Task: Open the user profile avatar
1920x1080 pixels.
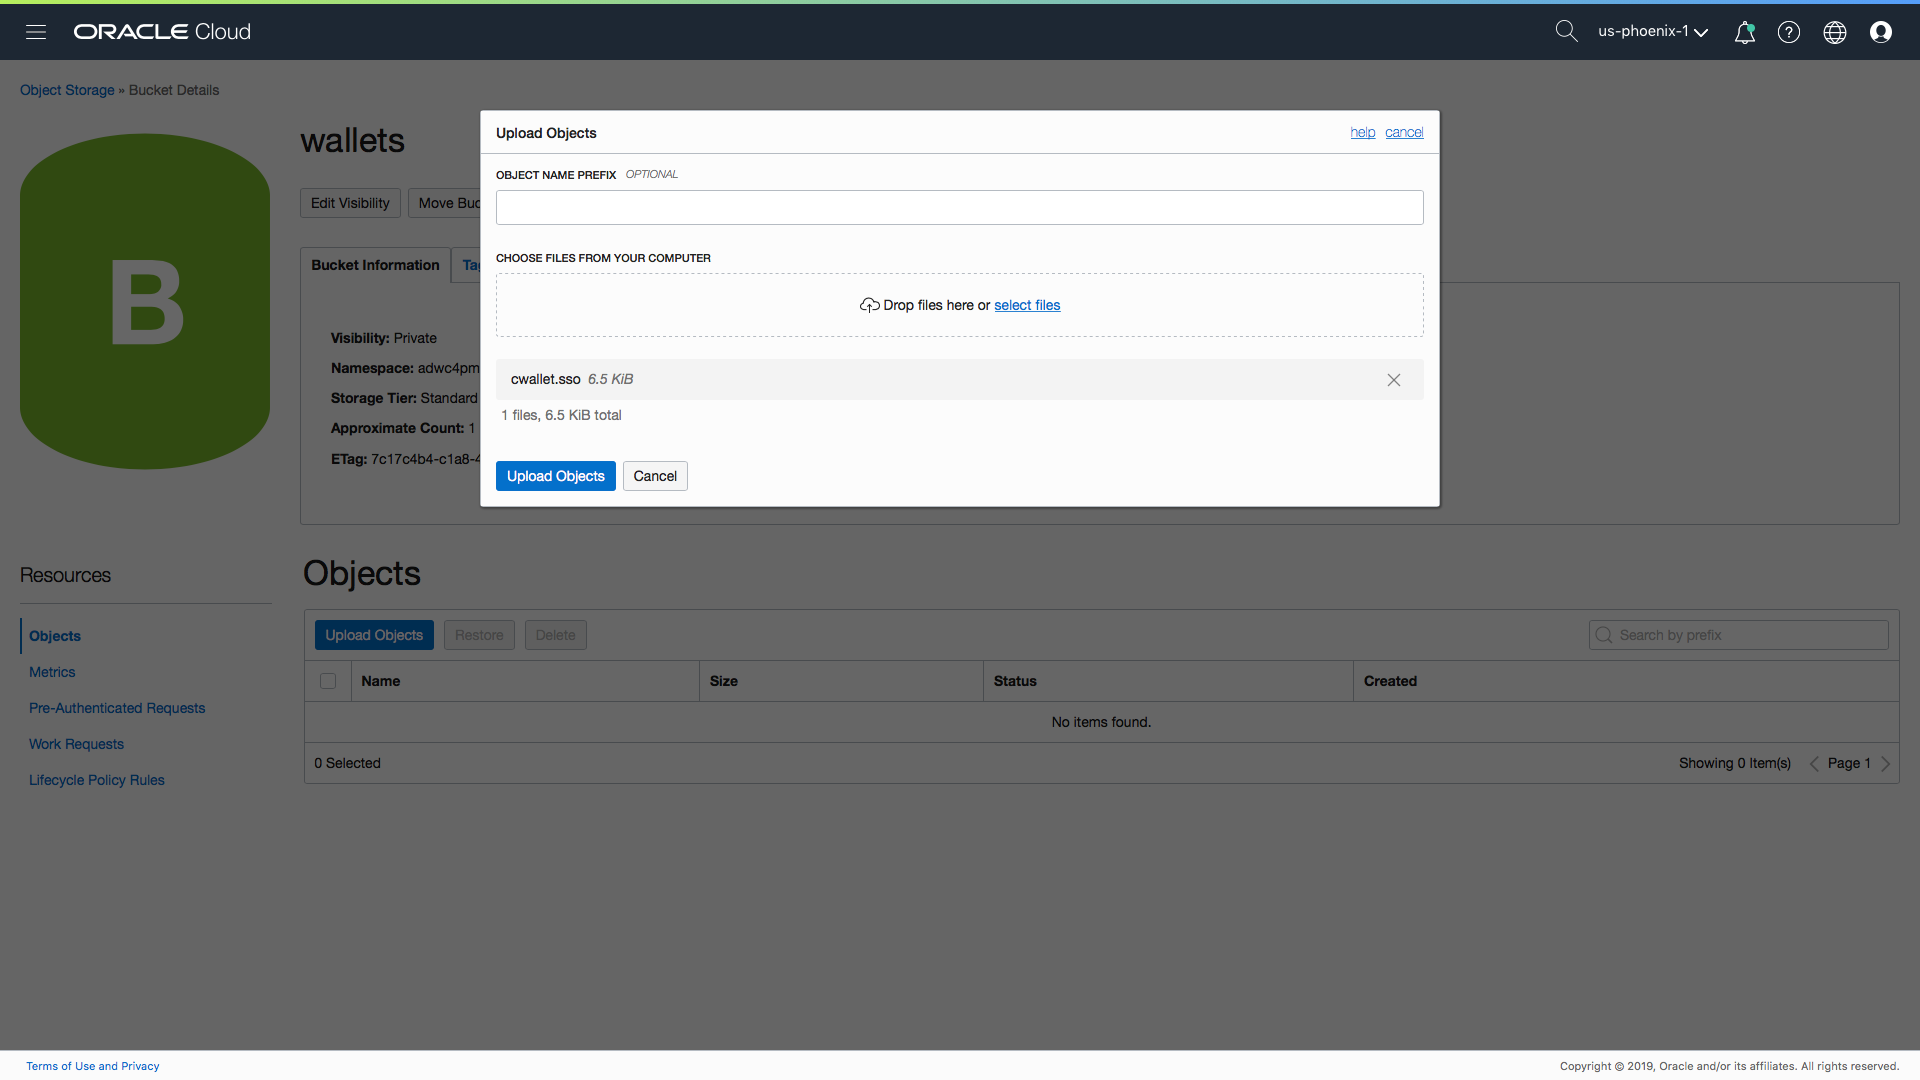Action: [x=1881, y=32]
